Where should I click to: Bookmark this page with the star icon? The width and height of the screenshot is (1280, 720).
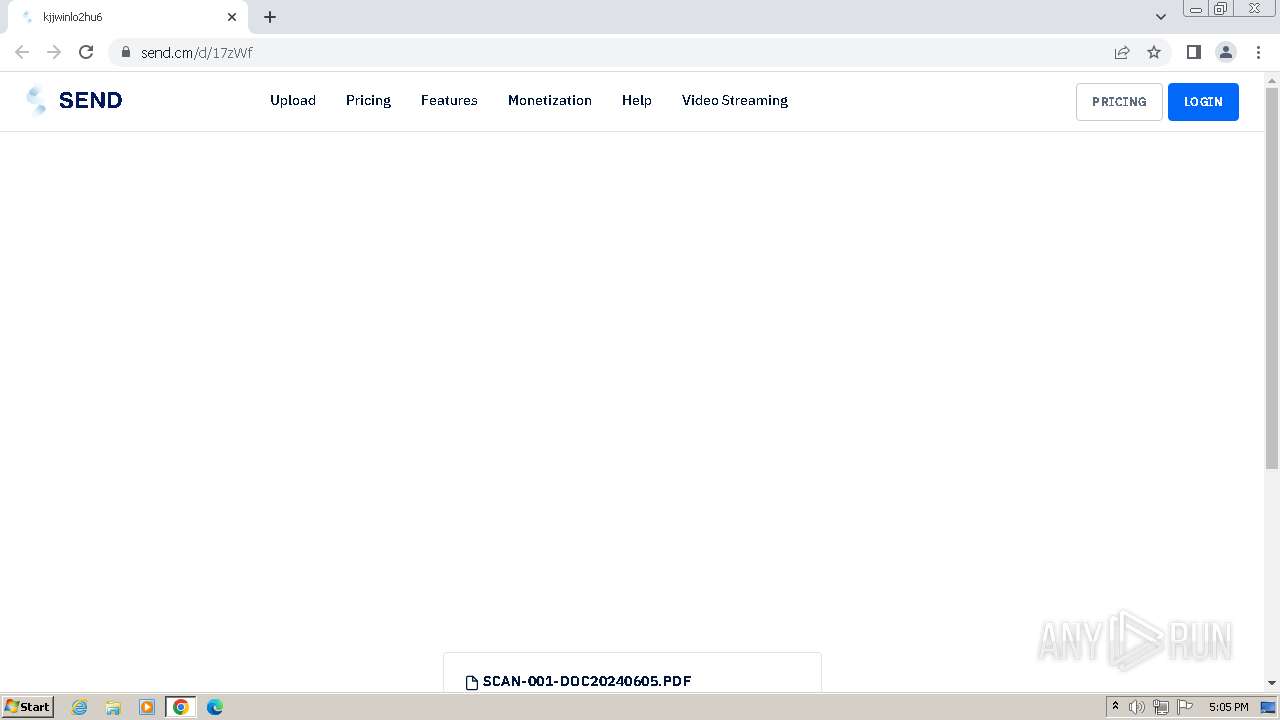point(1154,52)
